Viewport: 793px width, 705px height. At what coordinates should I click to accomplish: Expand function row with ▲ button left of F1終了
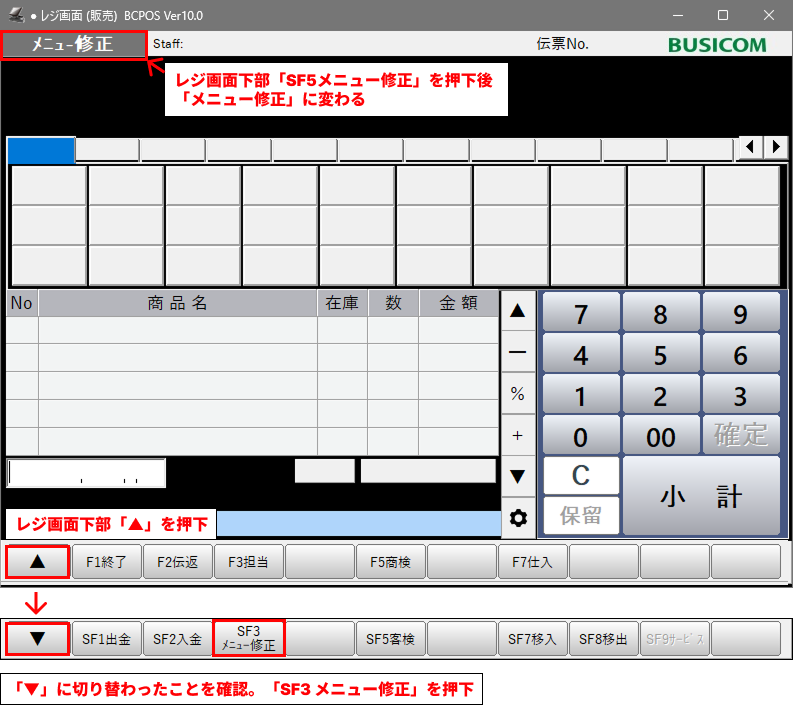click(x=37, y=562)
